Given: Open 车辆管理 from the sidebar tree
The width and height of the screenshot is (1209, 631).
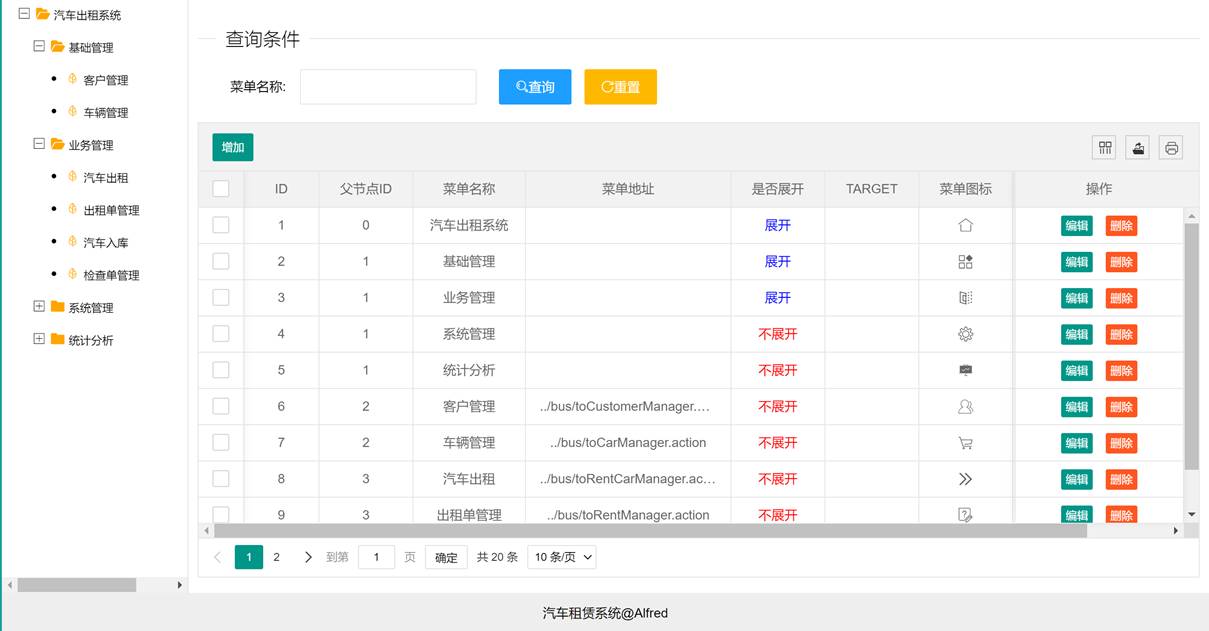Looking at the screenshot, I should [x=106, y=113].
